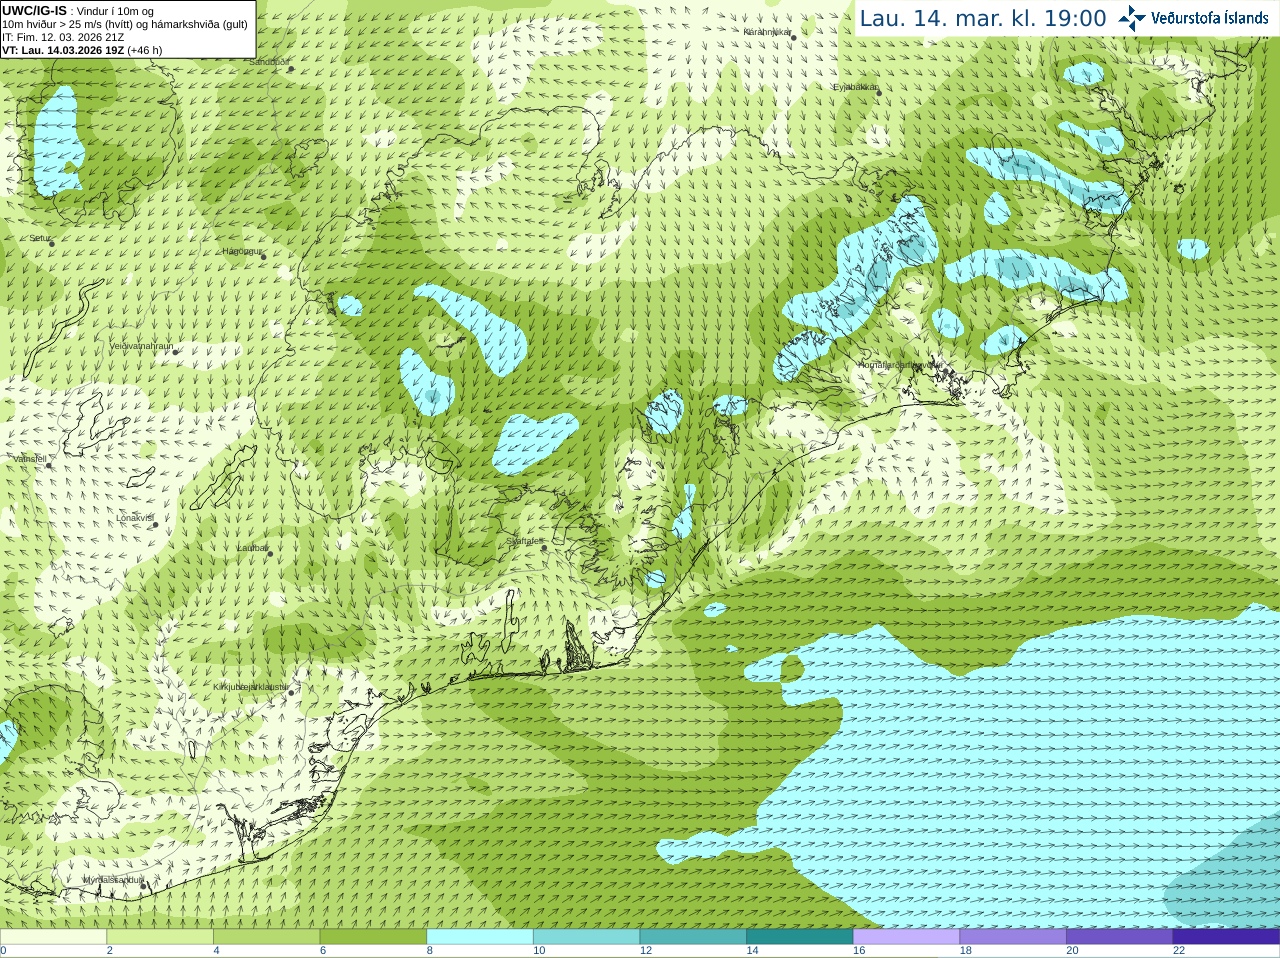Click the legend value 16
The image size is (1280, 958).
(x=859, y=951)
